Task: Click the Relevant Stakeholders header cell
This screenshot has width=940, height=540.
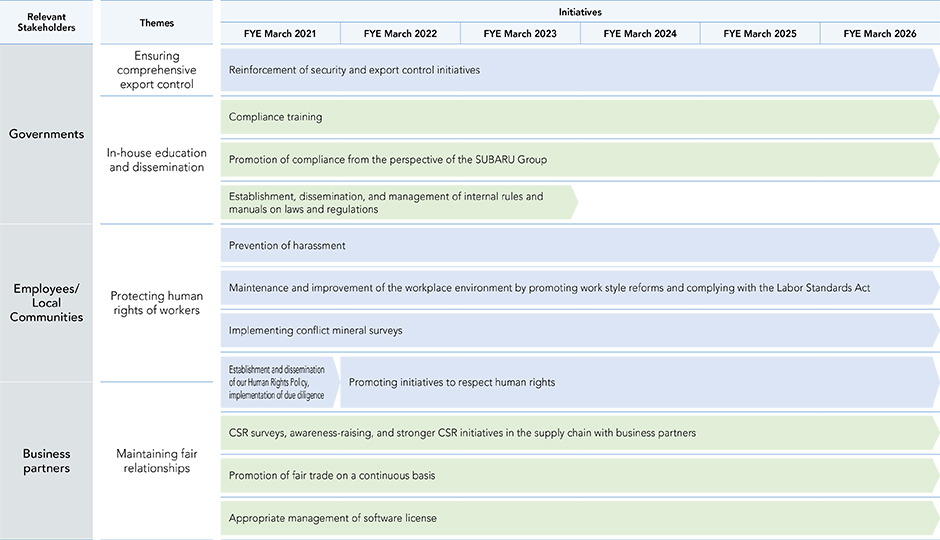Action: pyautogui.click(x=46, y=22)
